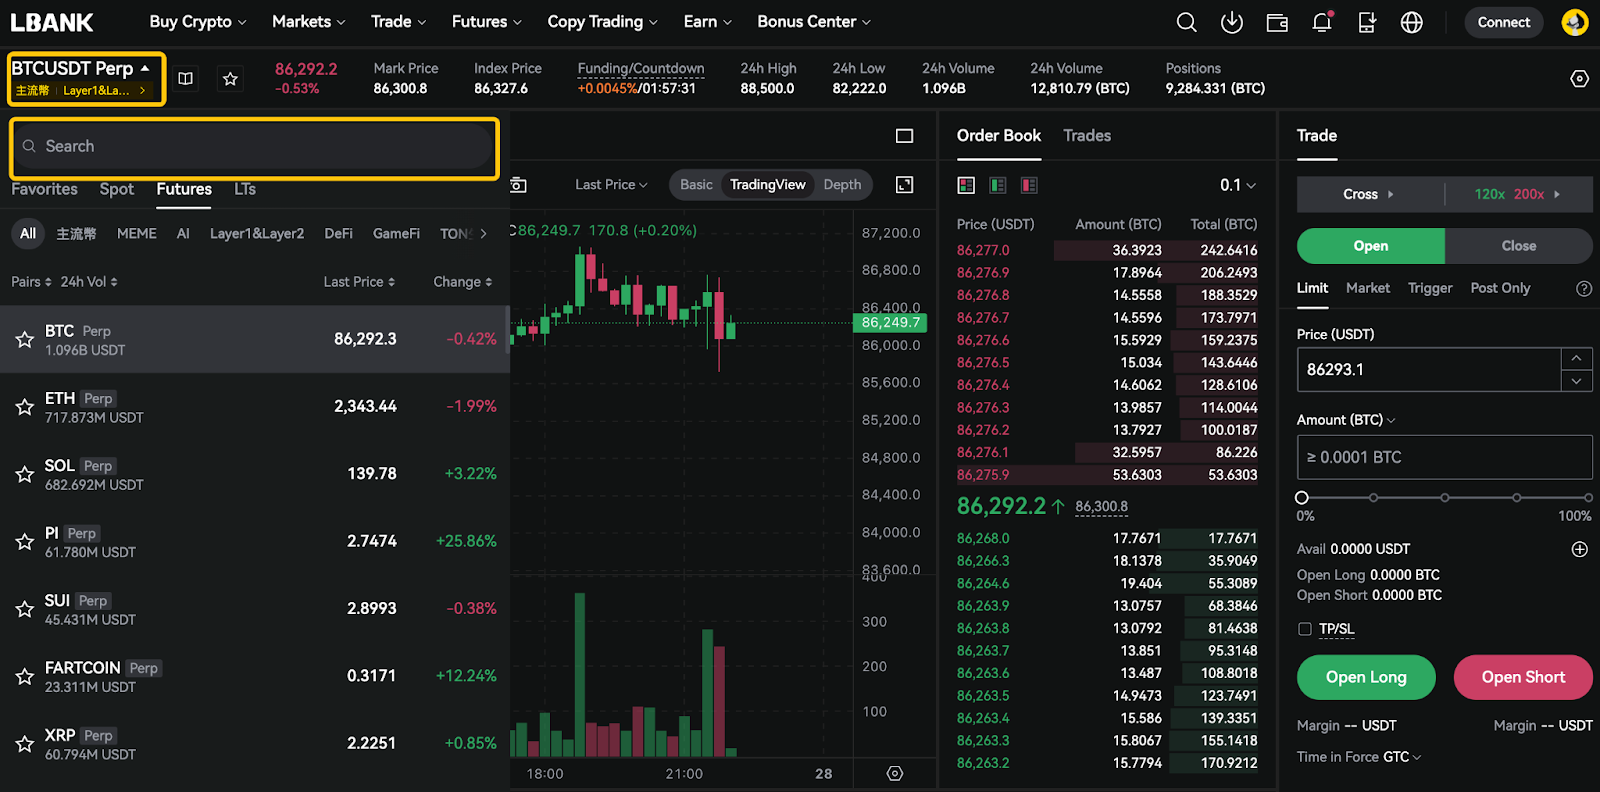Expand the Trade menu in navigation

[x=398, y=22]
